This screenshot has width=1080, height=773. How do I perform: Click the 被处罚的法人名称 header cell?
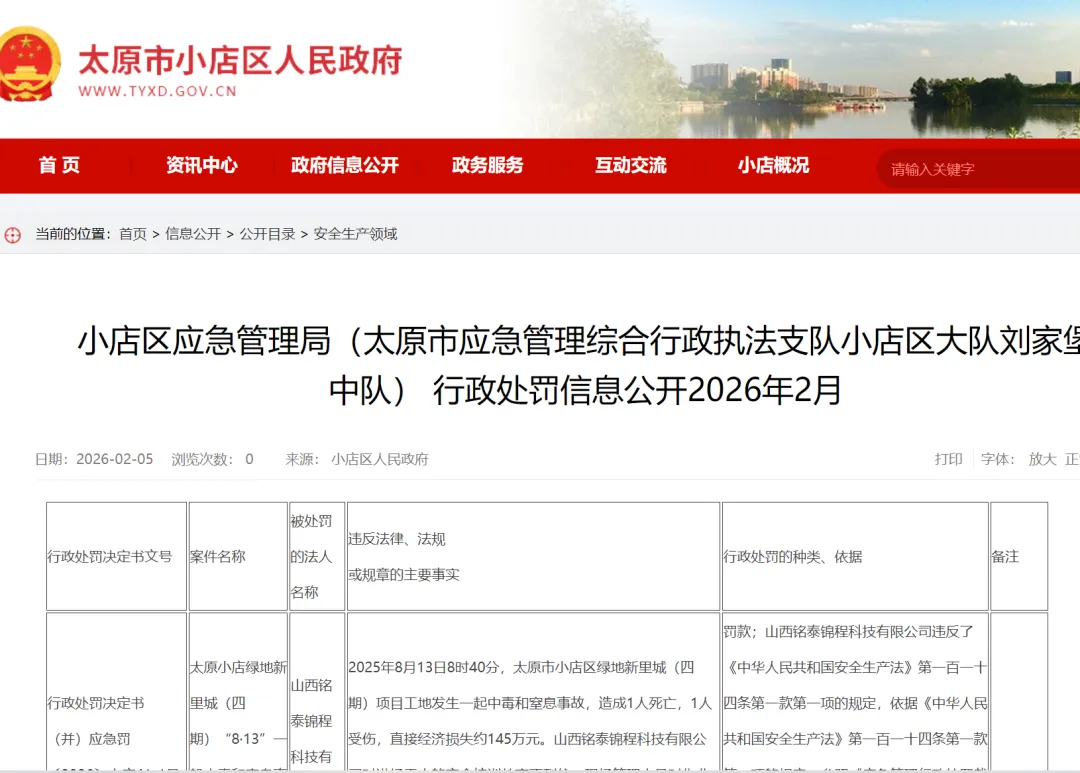coord(317,556)
